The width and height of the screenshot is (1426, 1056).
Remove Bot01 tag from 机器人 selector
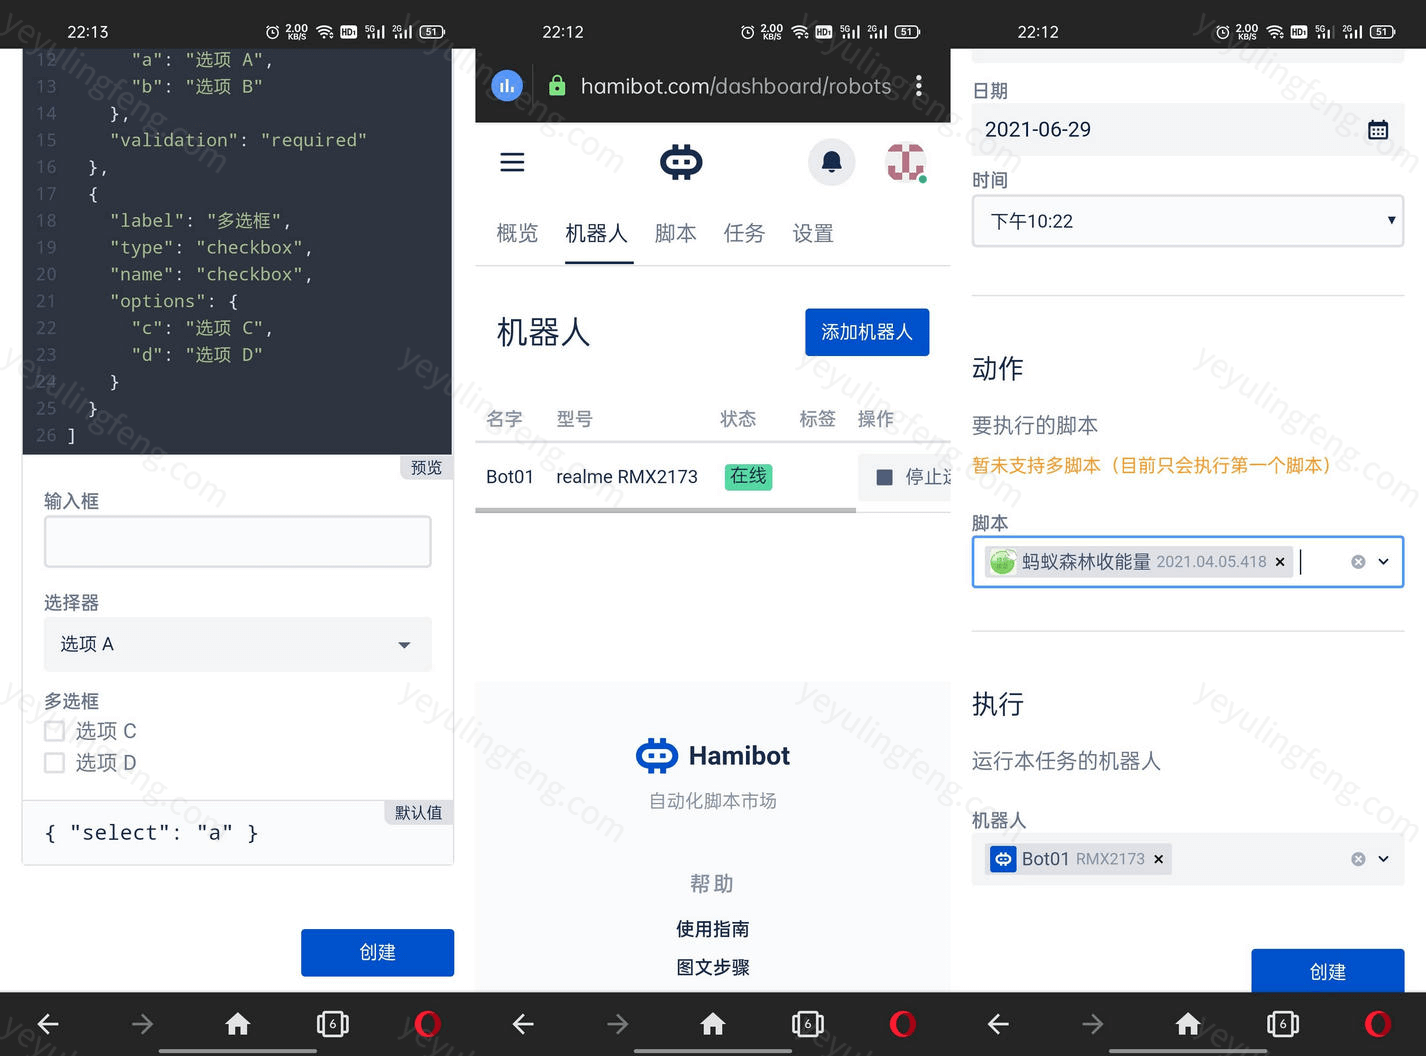tap(1159, 859)
